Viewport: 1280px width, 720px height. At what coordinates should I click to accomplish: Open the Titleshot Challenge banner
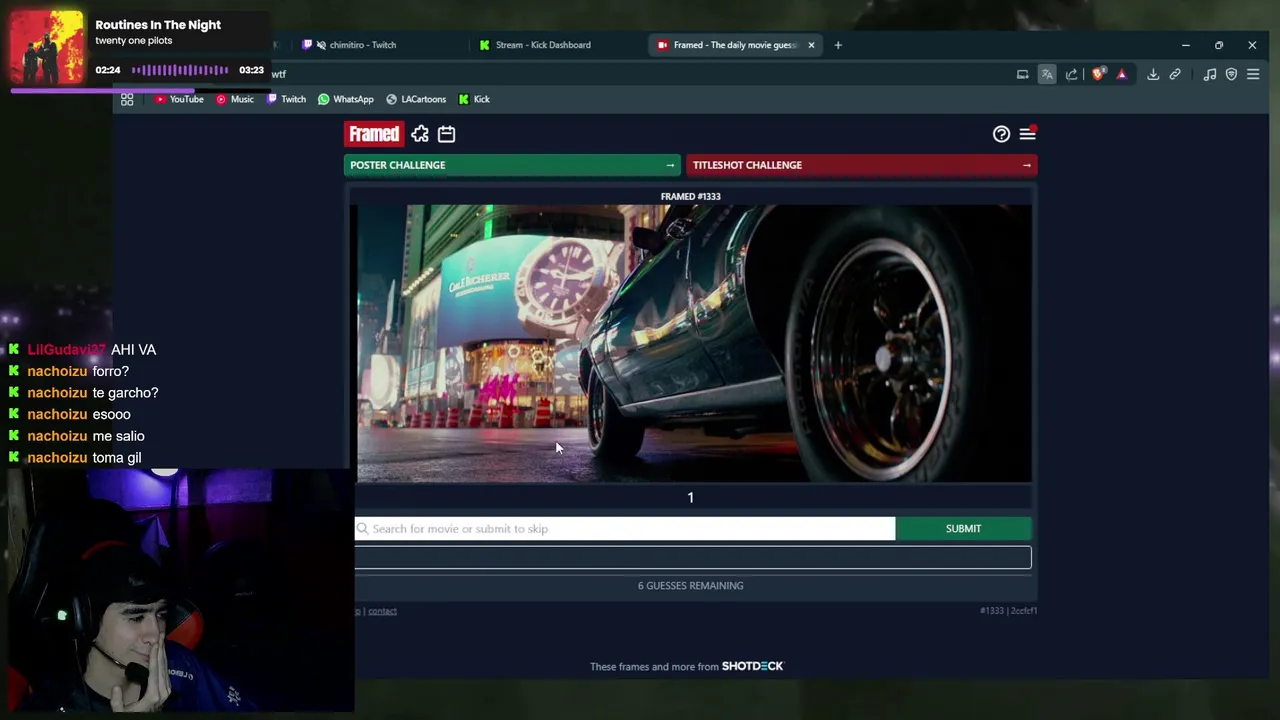[x=861, y=165]
